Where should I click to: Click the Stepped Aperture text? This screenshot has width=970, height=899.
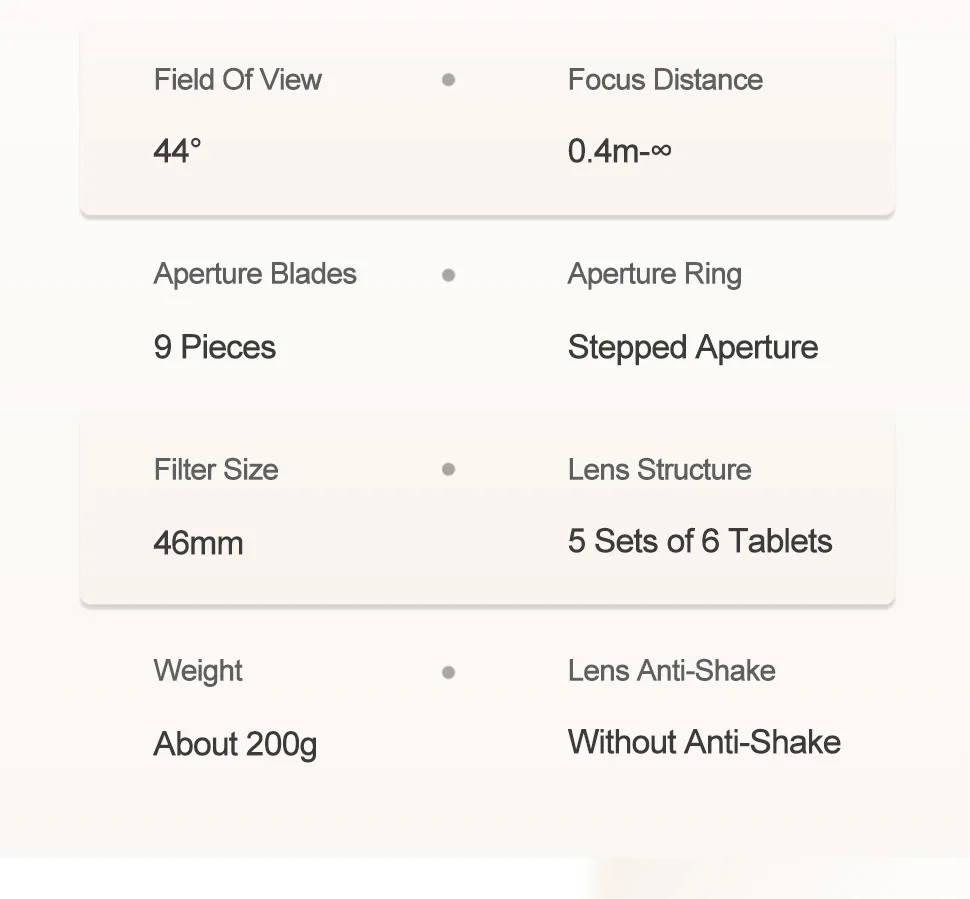tap(693, 348)
